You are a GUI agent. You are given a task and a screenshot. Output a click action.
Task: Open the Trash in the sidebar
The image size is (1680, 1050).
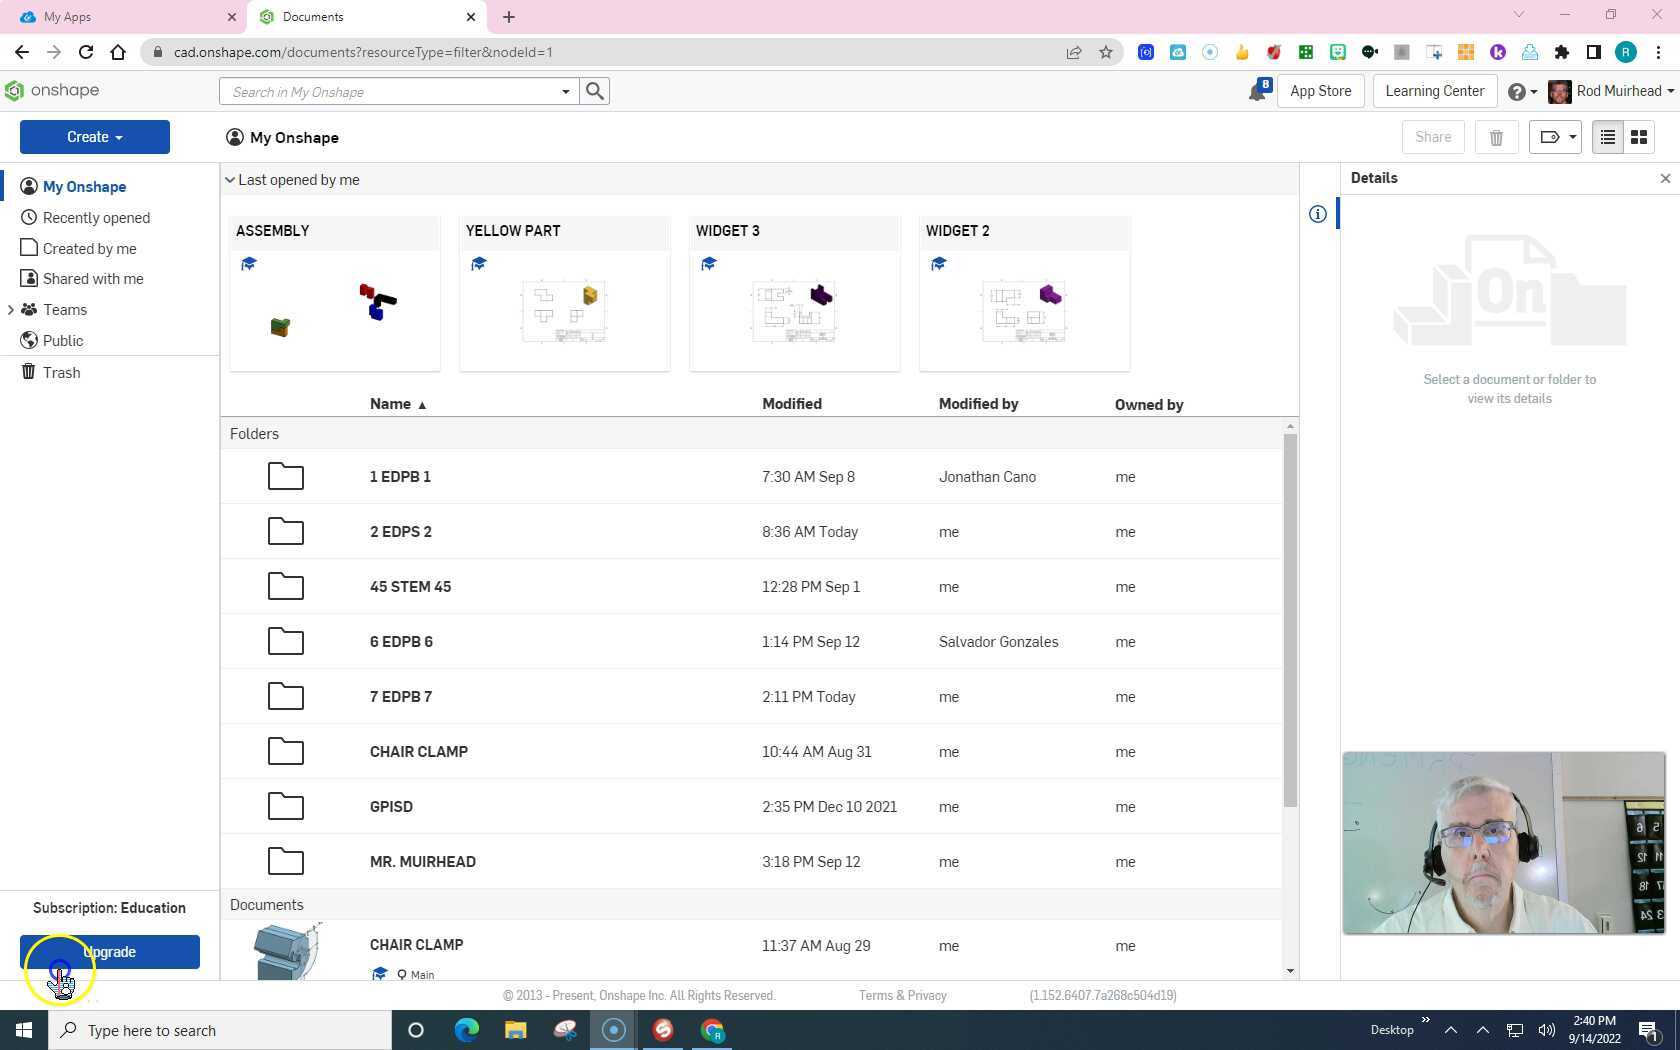[61, 372]
